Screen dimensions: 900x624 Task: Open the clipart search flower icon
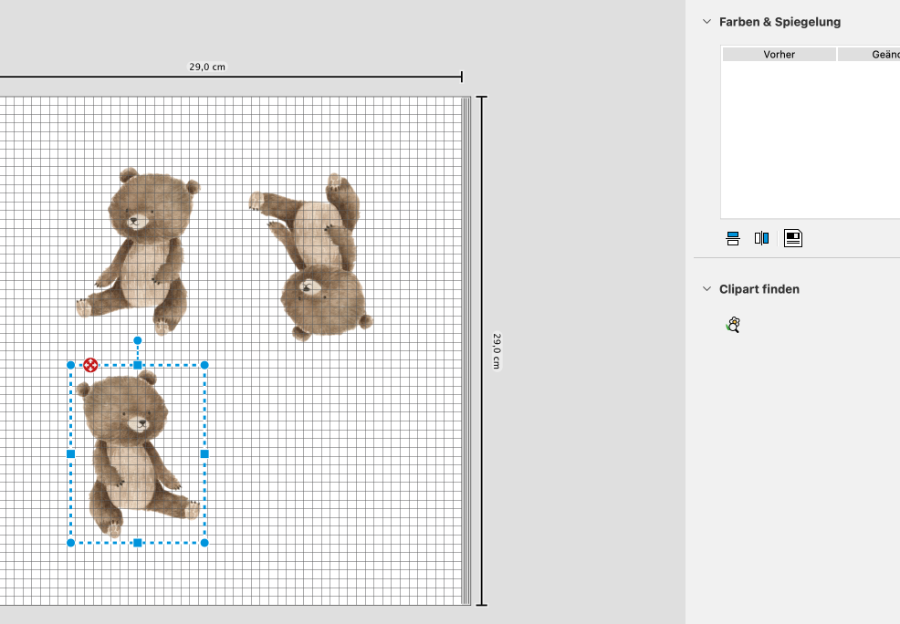click(x=733, y=324)
